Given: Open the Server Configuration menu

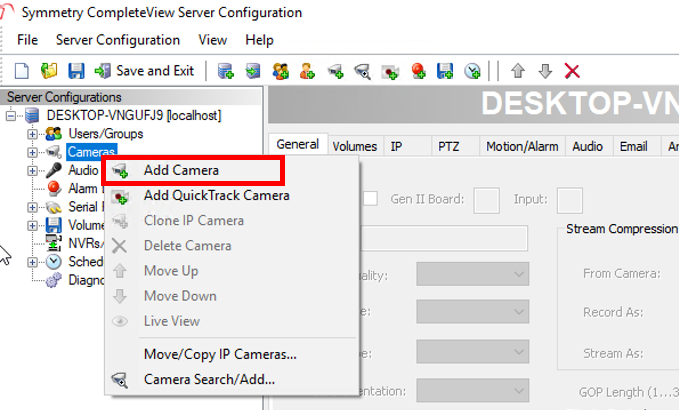Looking at the screenshot, I should click(118, 40).
